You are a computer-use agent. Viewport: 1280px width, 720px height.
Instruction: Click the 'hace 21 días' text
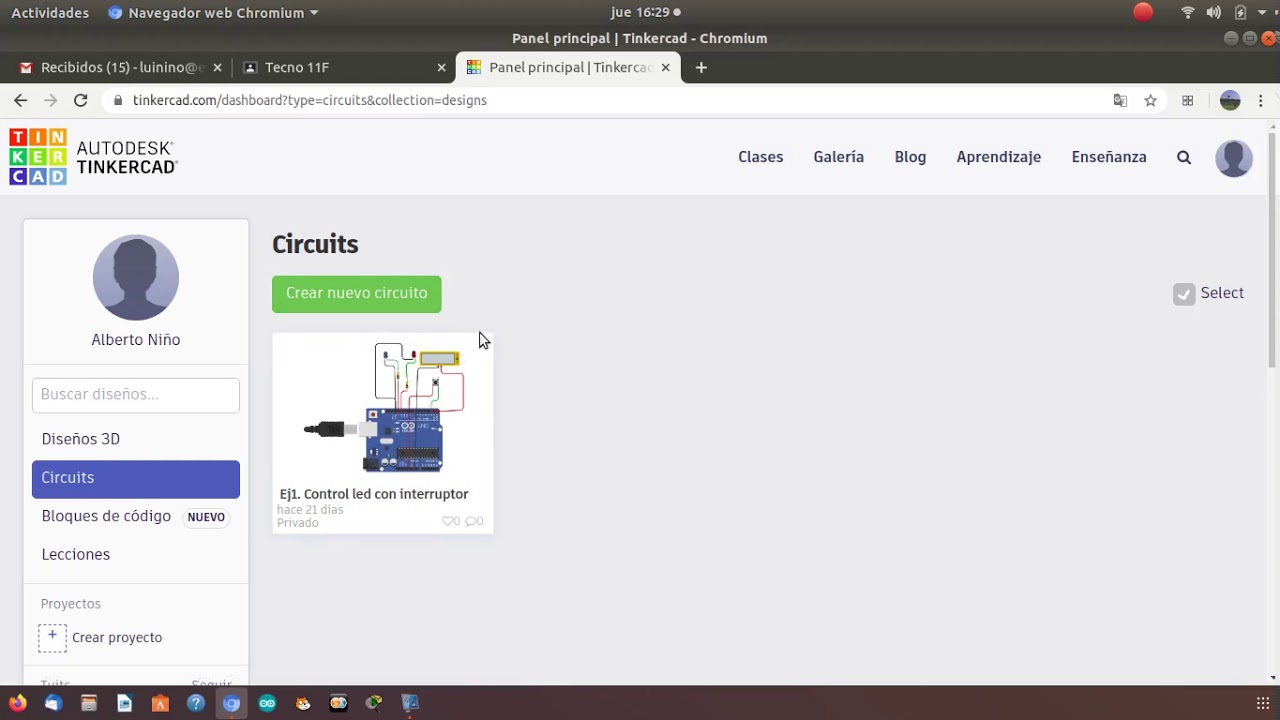click(x=310, y=510)
